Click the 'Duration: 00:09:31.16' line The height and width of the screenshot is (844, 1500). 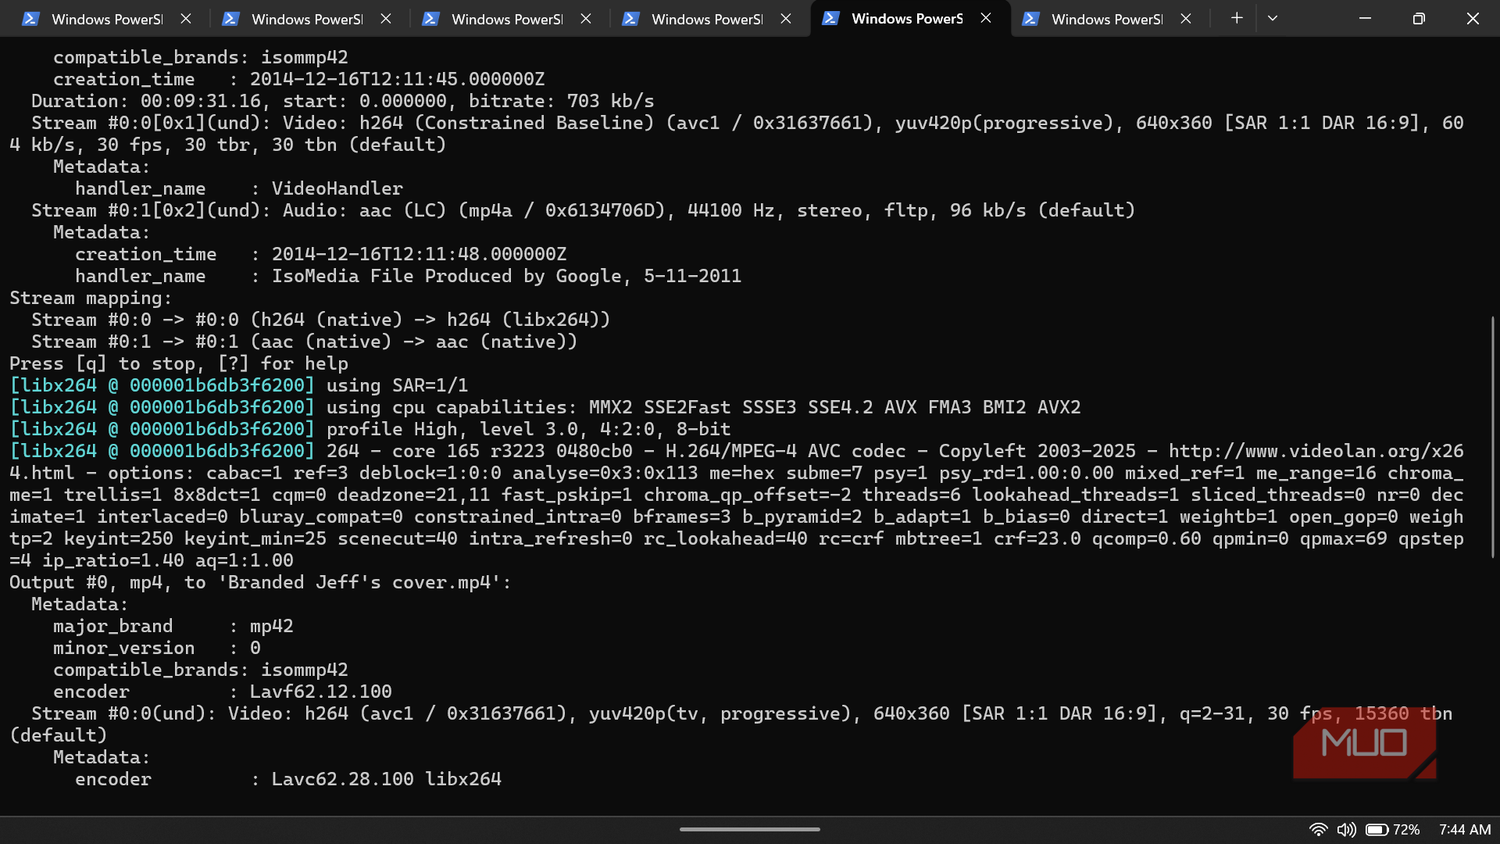pyautogui.click(x=343, y=101)
